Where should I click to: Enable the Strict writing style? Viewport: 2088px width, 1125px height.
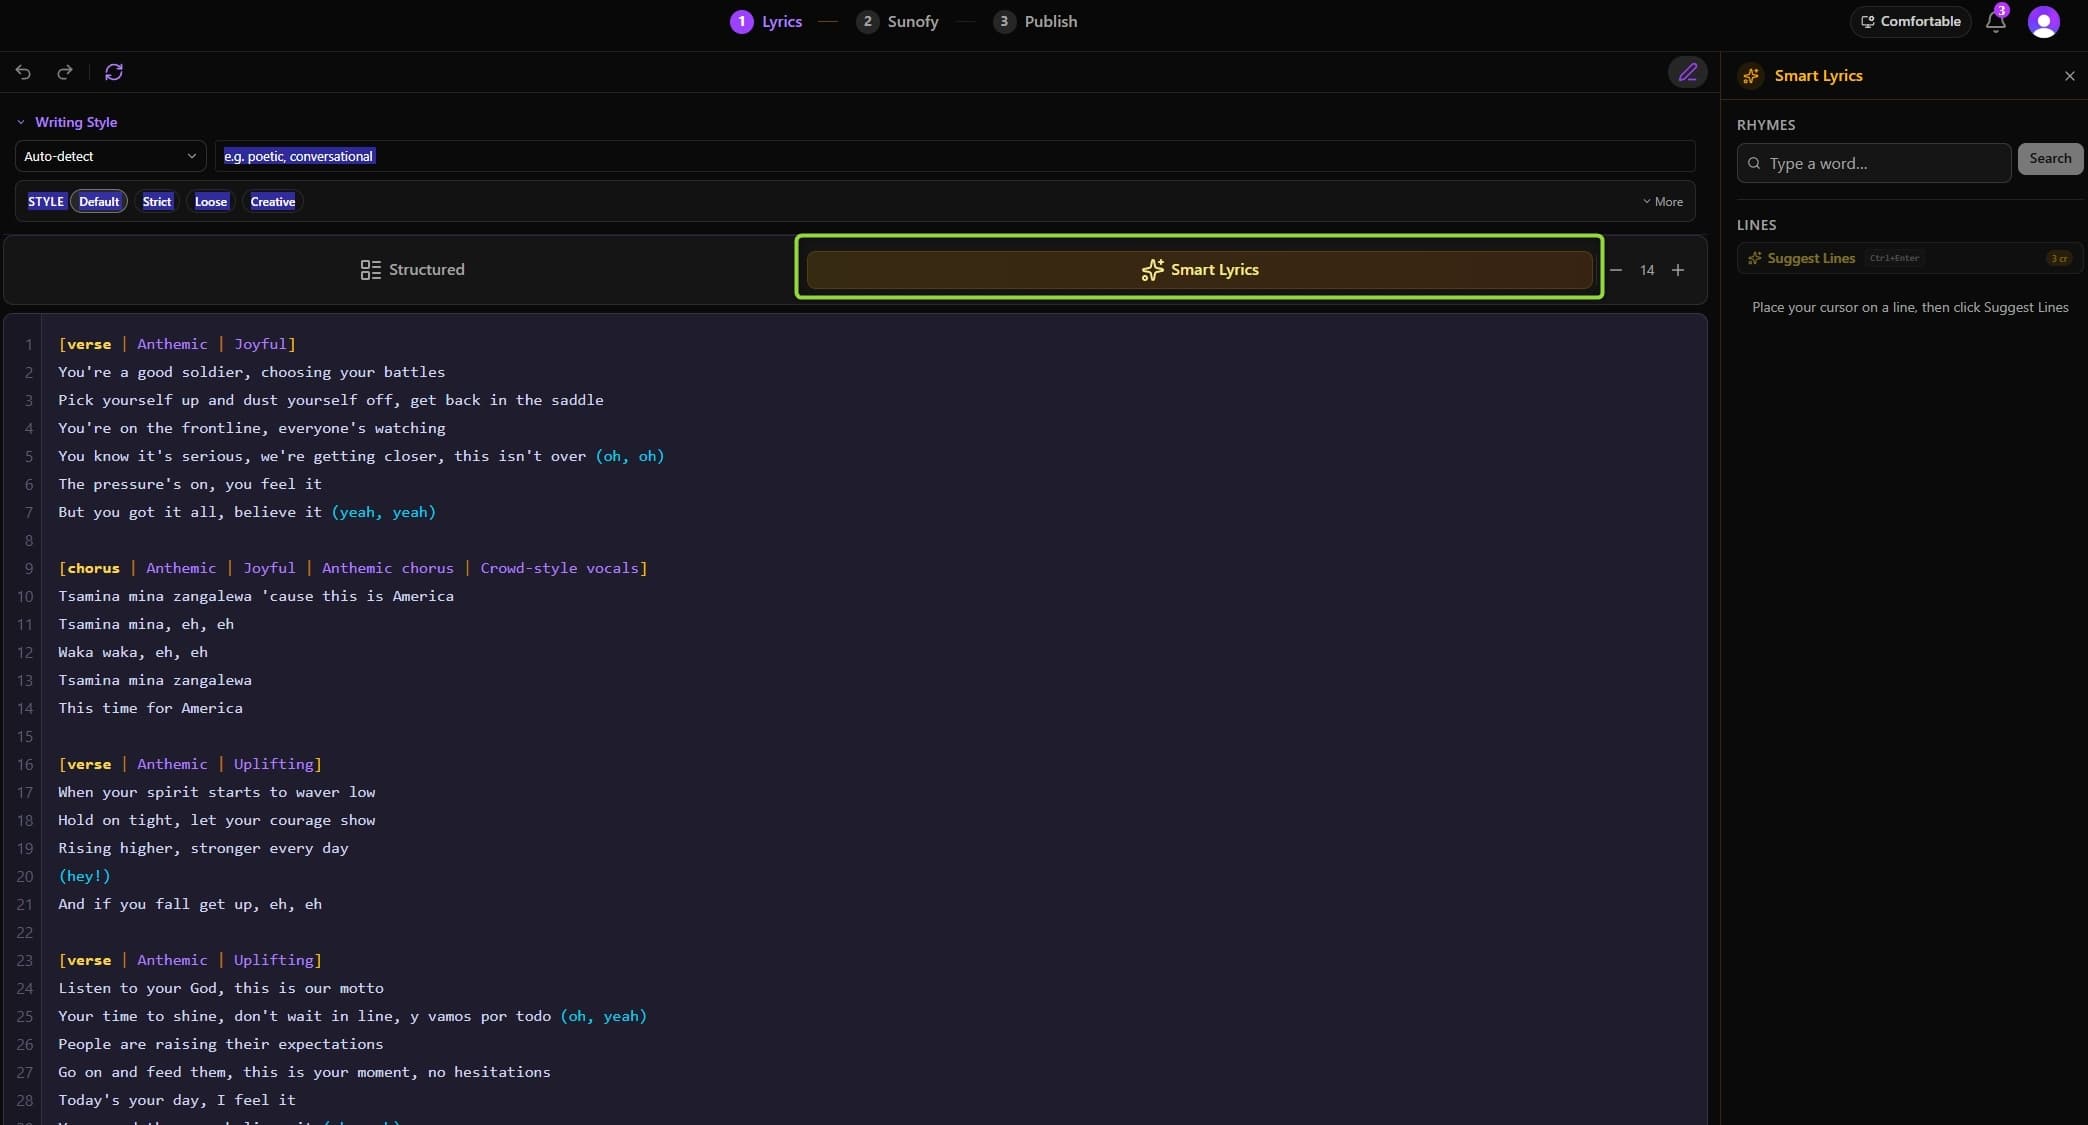tap(157, 201)
